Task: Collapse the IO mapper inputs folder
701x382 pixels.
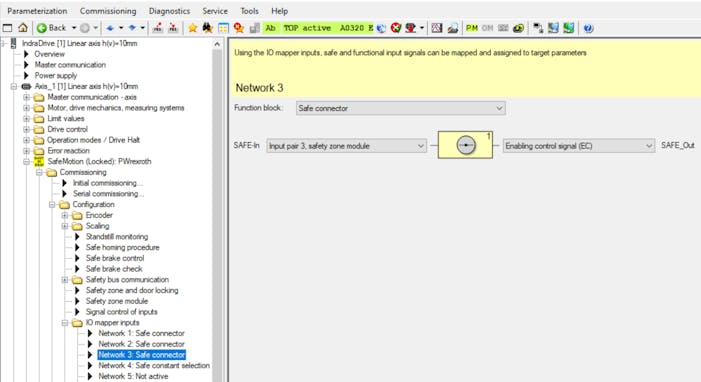Action: 65,323
